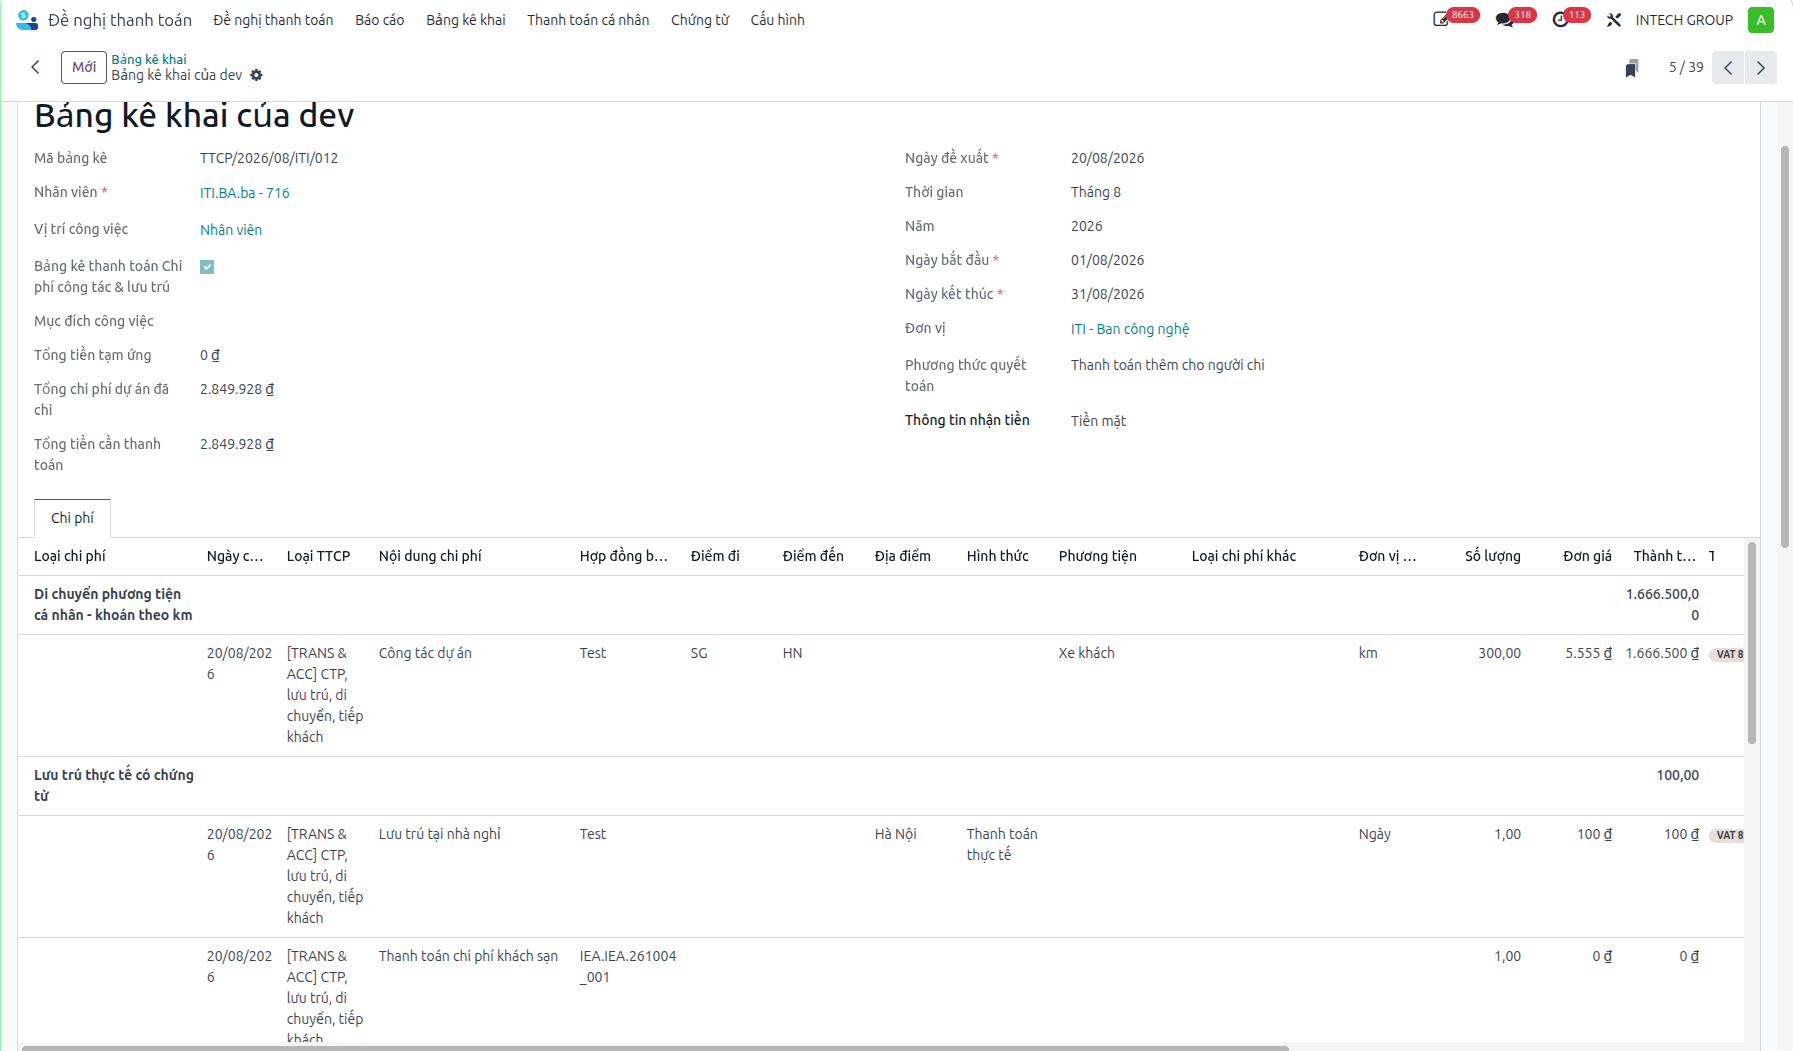Open the Nhân viên job position link

click(x=231, y=230)
